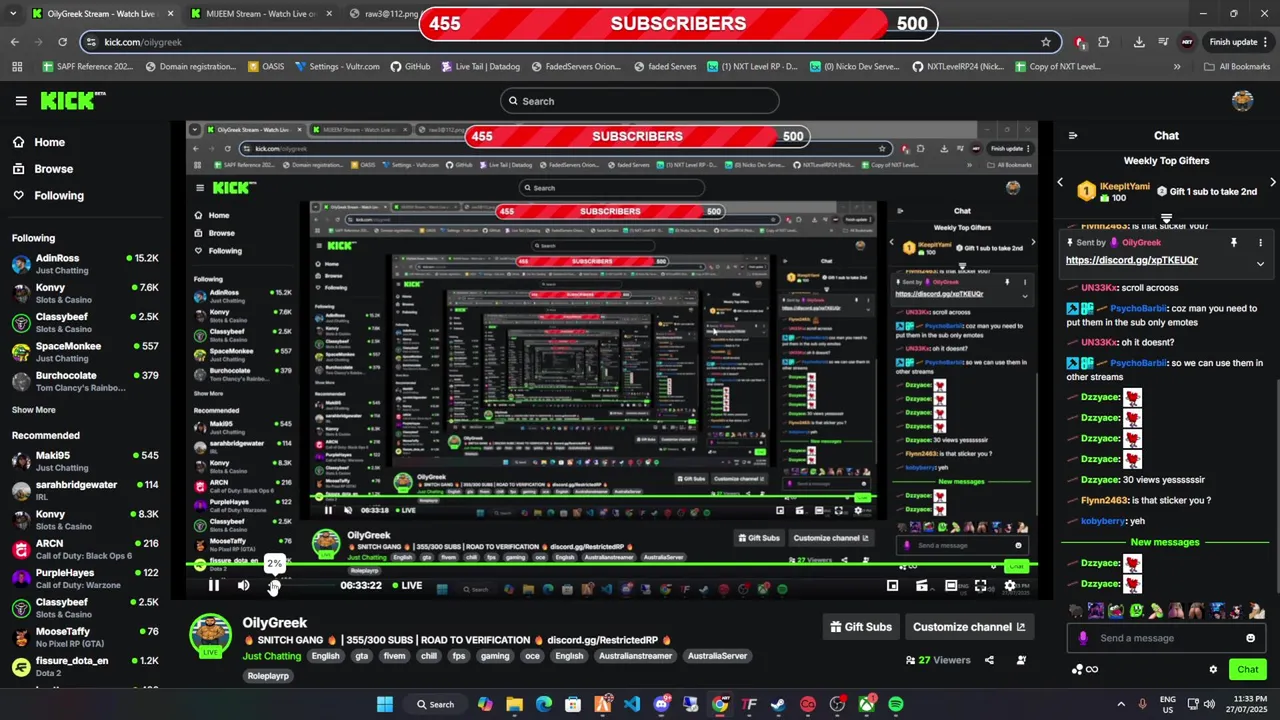Expand Show More followed channels
The height and width of the screenshot is (720, 1280).
tap(34, 410)
